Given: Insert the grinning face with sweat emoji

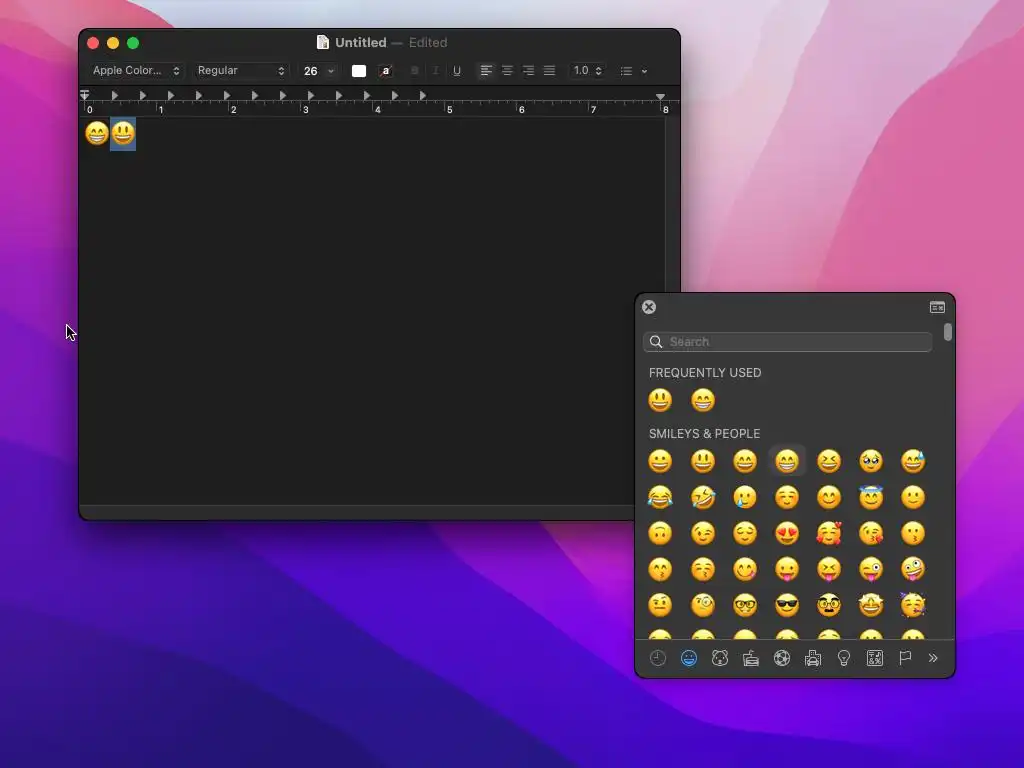Looking at the screenshot, I should pyautogui.click(x=913, y=461).
